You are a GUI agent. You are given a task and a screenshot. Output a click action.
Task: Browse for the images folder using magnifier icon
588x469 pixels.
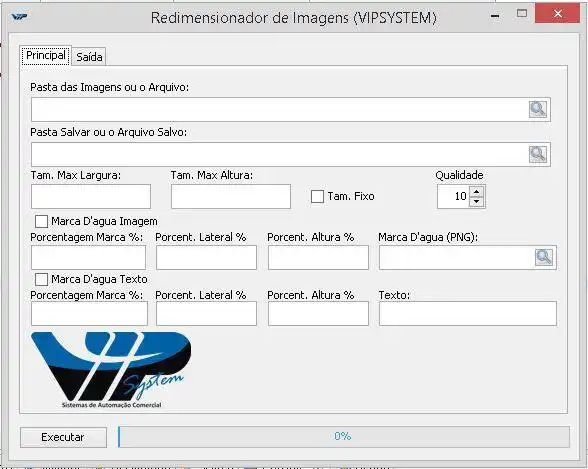(538, 109)
